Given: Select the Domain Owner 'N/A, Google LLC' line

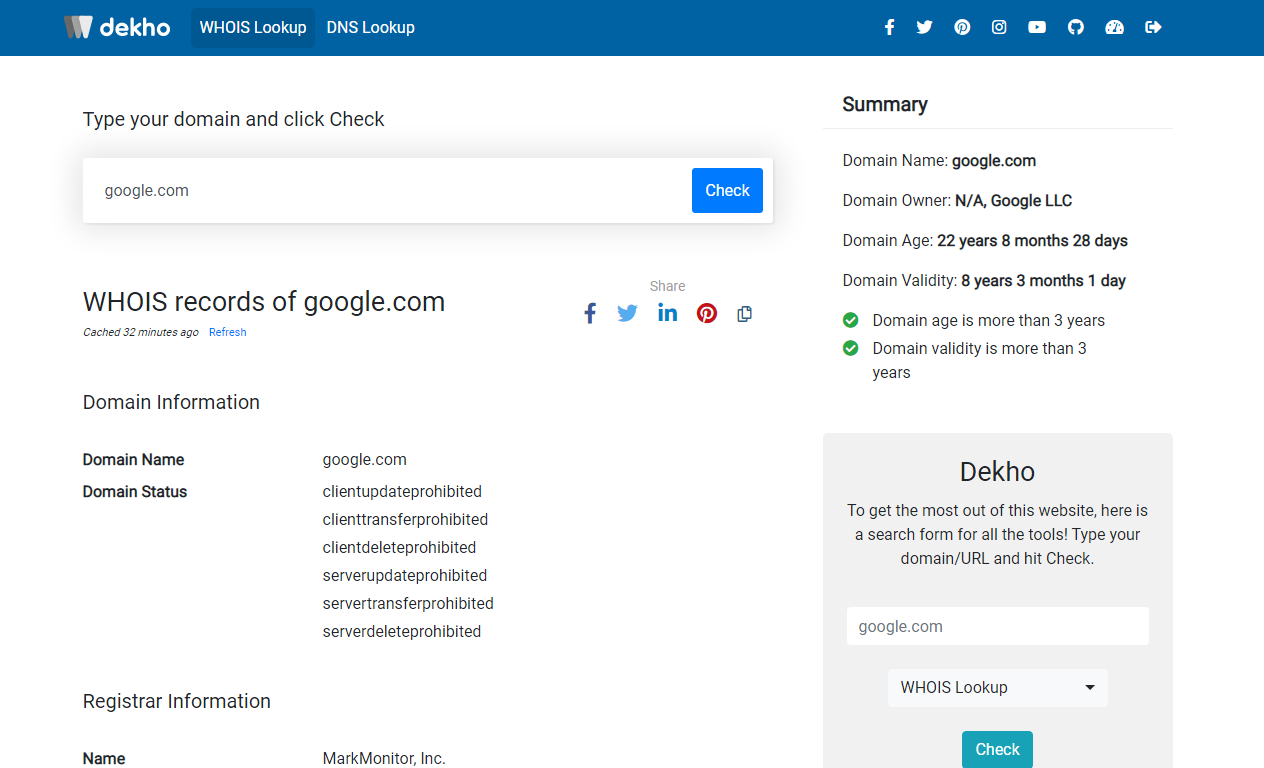Looking at the screenshot, I should point(957,201).
